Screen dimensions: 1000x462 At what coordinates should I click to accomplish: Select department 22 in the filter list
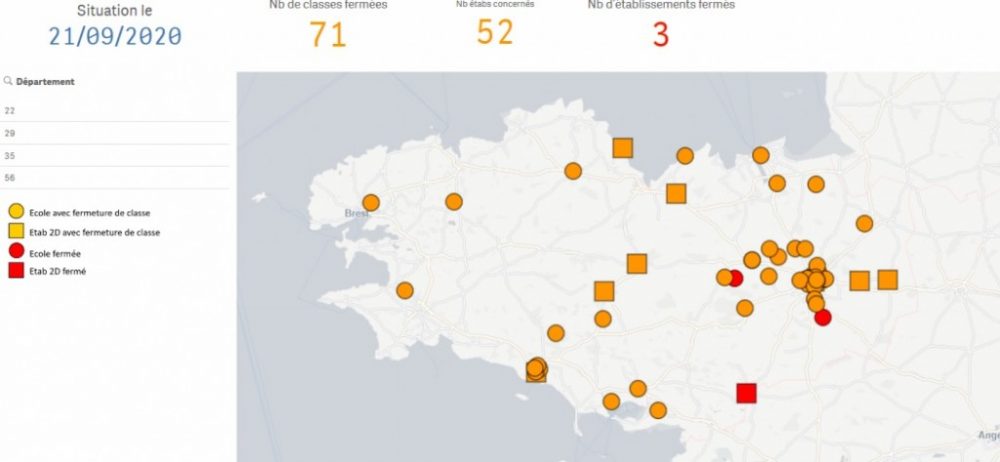(x=10, y=111)
